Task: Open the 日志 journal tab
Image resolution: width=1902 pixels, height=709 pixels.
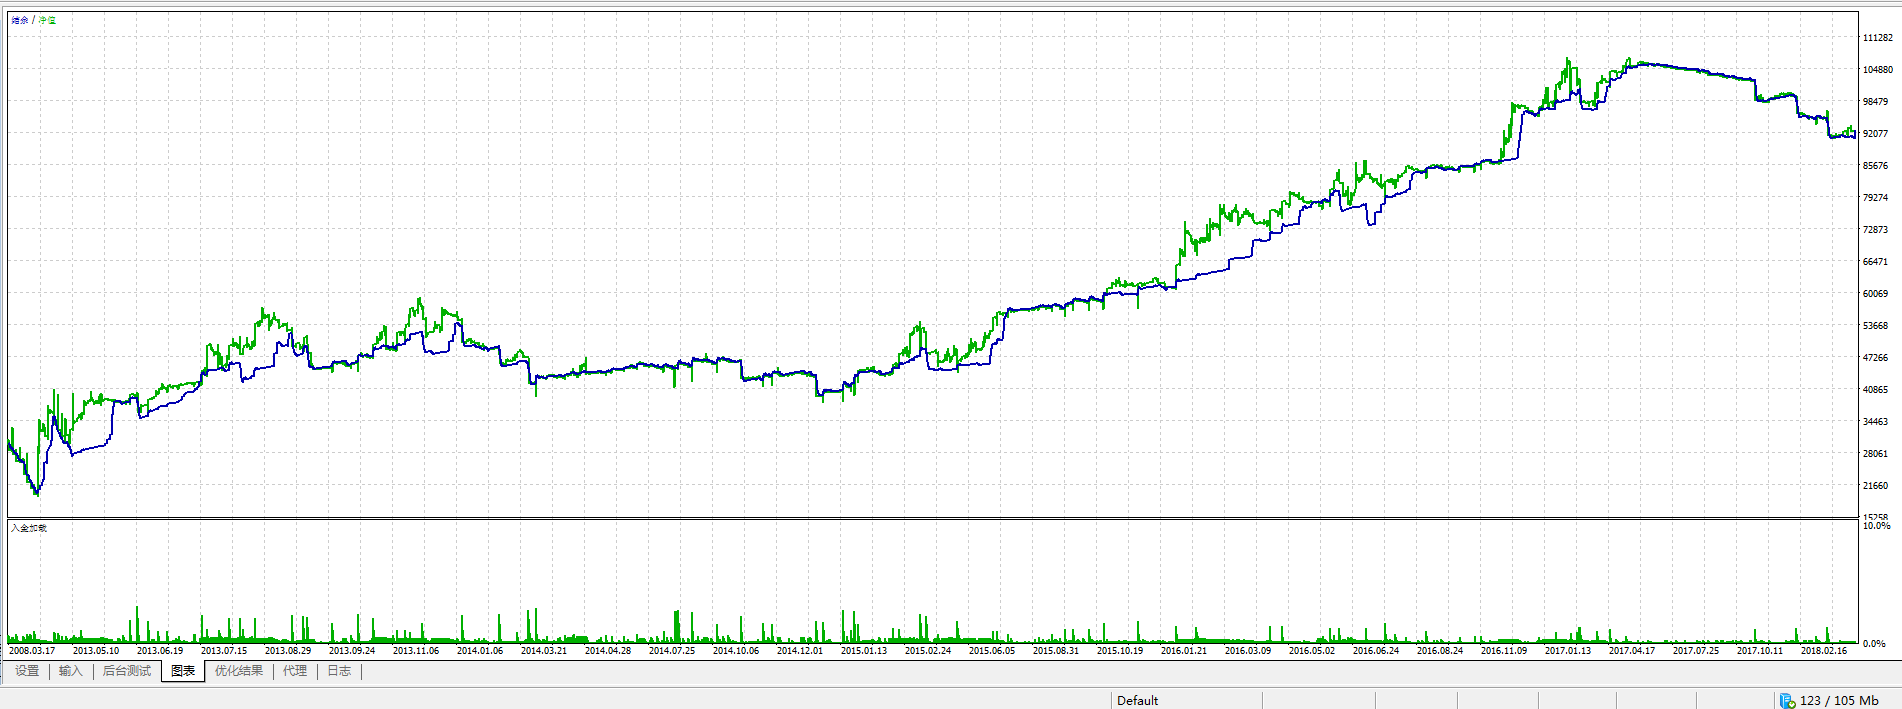Action: point(340,671)
